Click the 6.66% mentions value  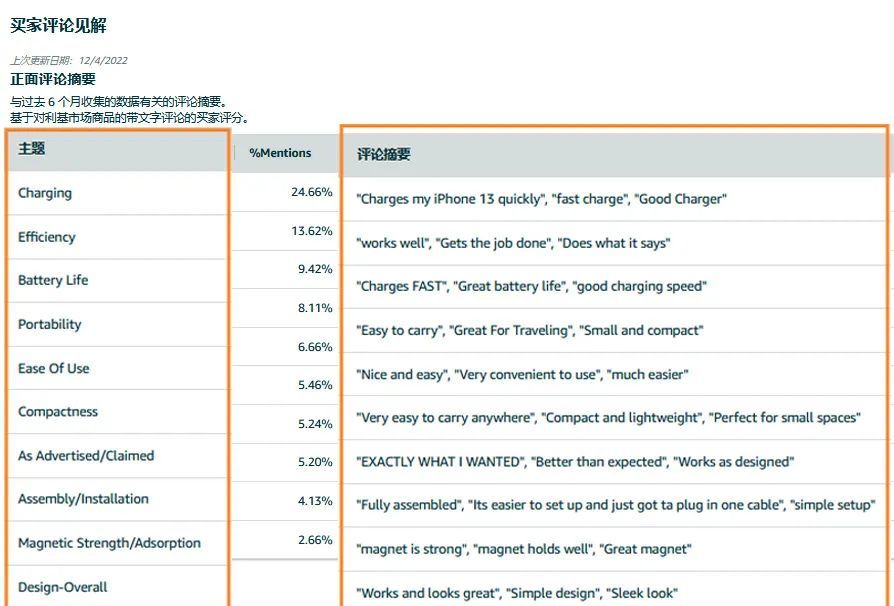[x=315, y=347]
